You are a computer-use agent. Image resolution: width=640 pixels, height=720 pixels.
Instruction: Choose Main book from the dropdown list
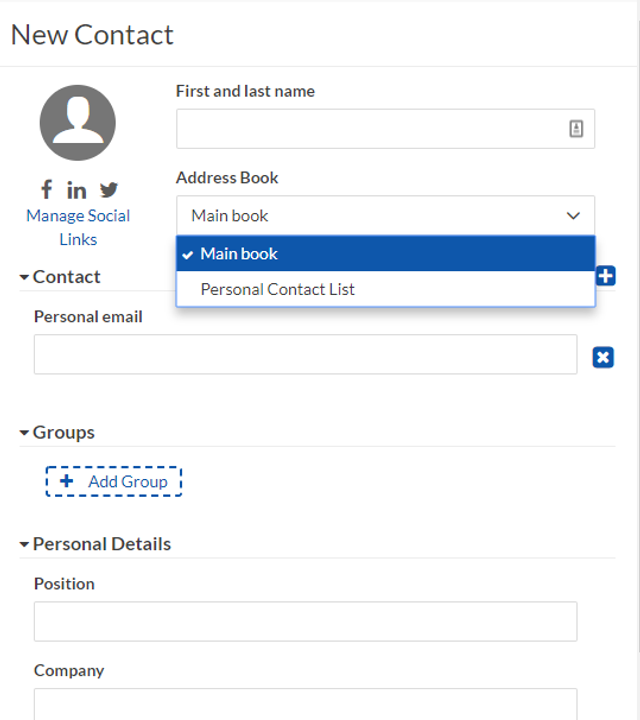coord(386,253)
